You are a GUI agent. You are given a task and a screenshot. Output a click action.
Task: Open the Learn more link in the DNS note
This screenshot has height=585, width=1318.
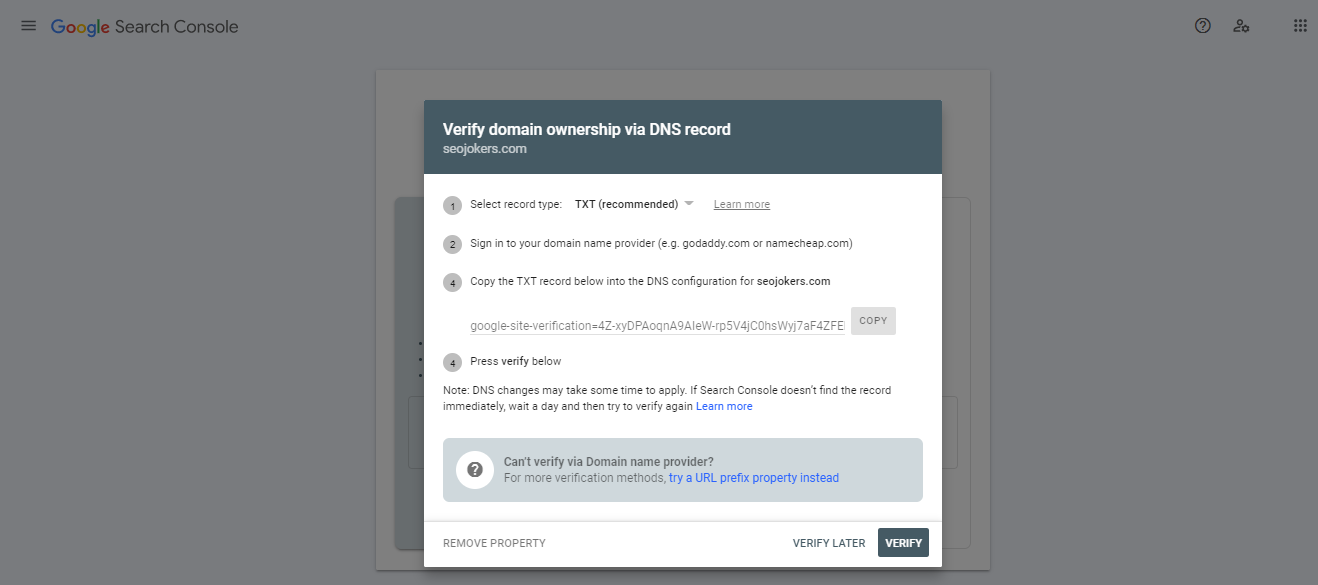[724, 405]
